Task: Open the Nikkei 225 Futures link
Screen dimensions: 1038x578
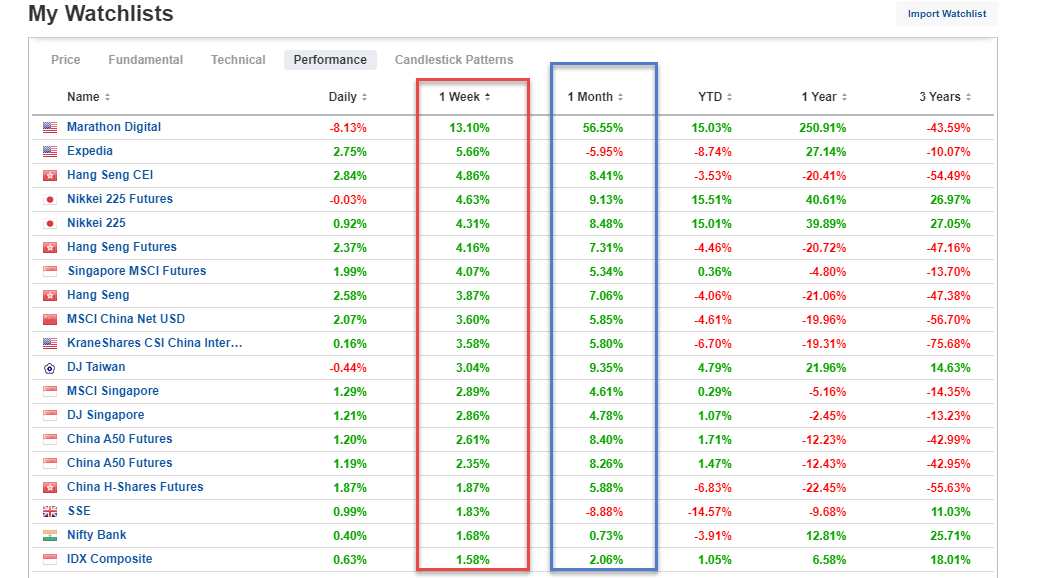Action: [120, 199]
